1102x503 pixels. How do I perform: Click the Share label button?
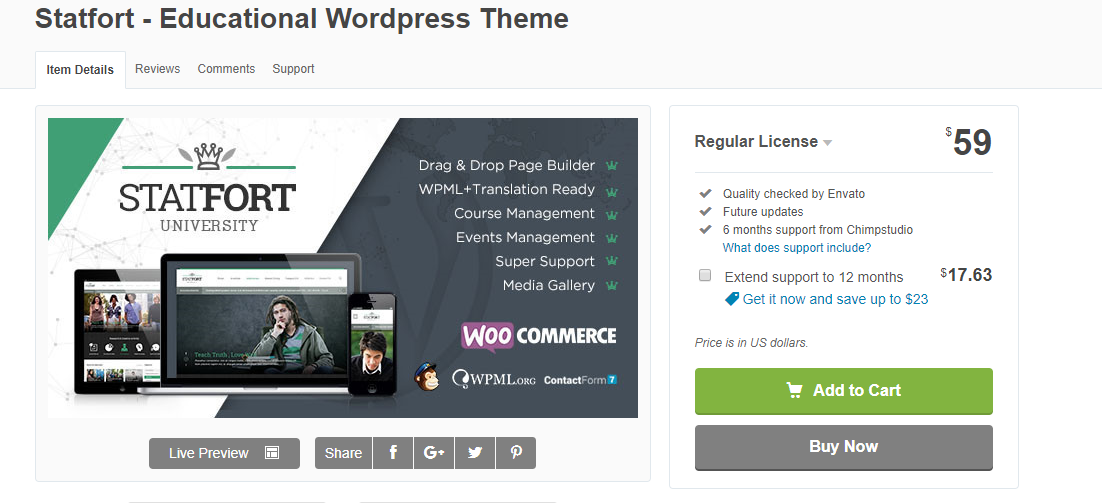pos(343,453)
